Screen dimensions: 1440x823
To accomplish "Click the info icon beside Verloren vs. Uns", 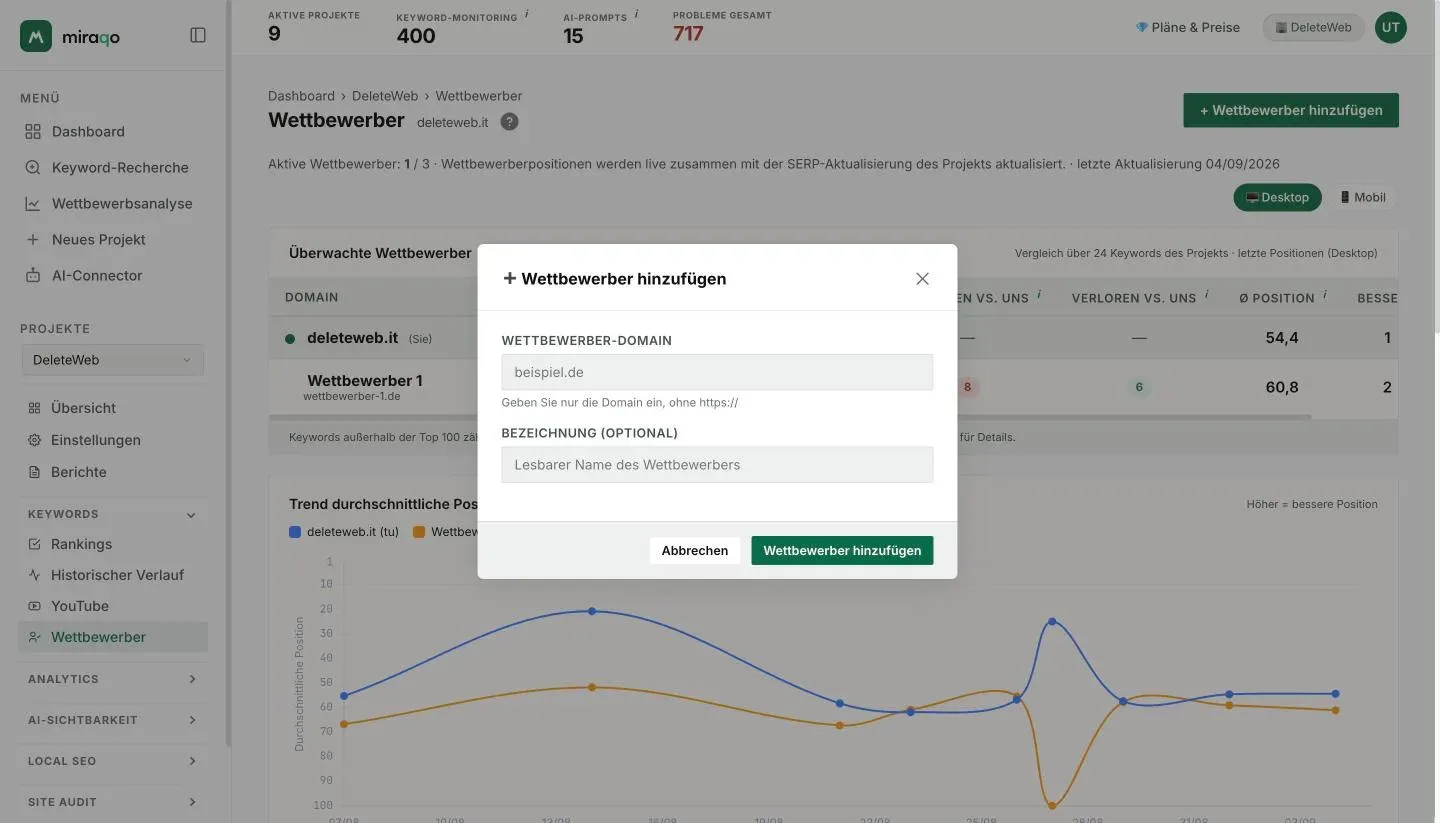I will pos(1206,295).
